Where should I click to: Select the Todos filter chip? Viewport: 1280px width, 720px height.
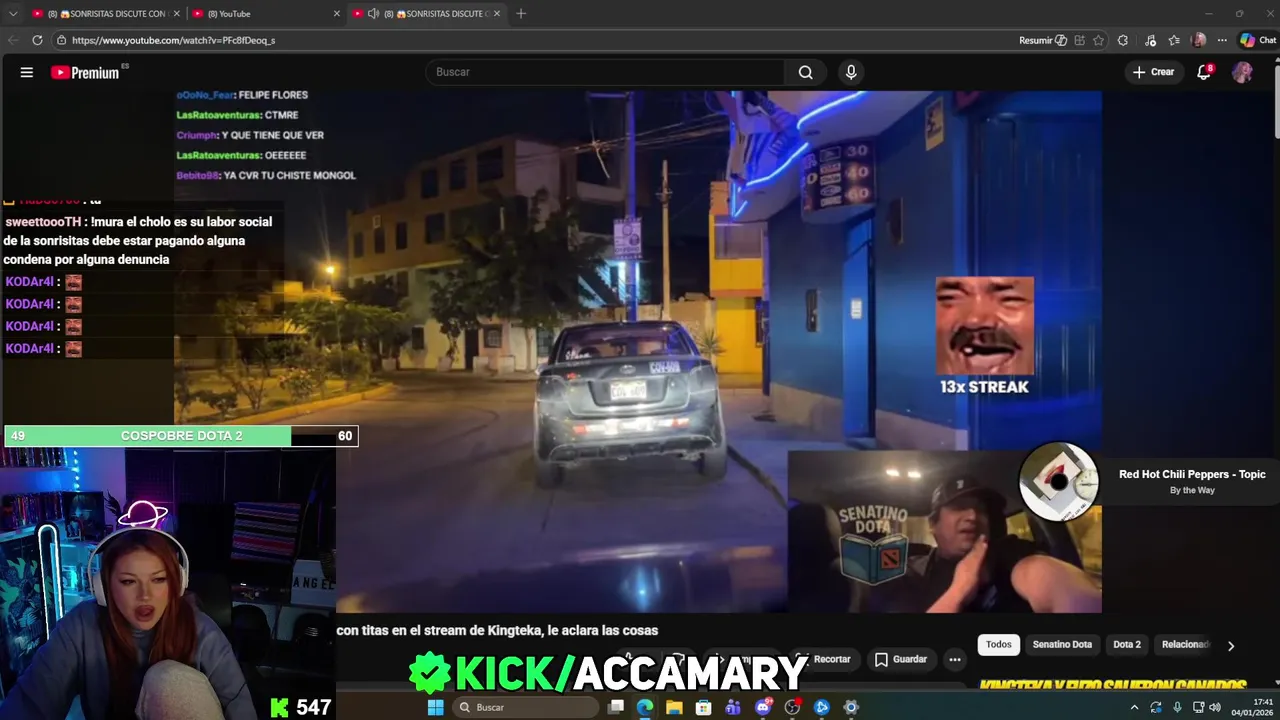(x=999, y=645)
